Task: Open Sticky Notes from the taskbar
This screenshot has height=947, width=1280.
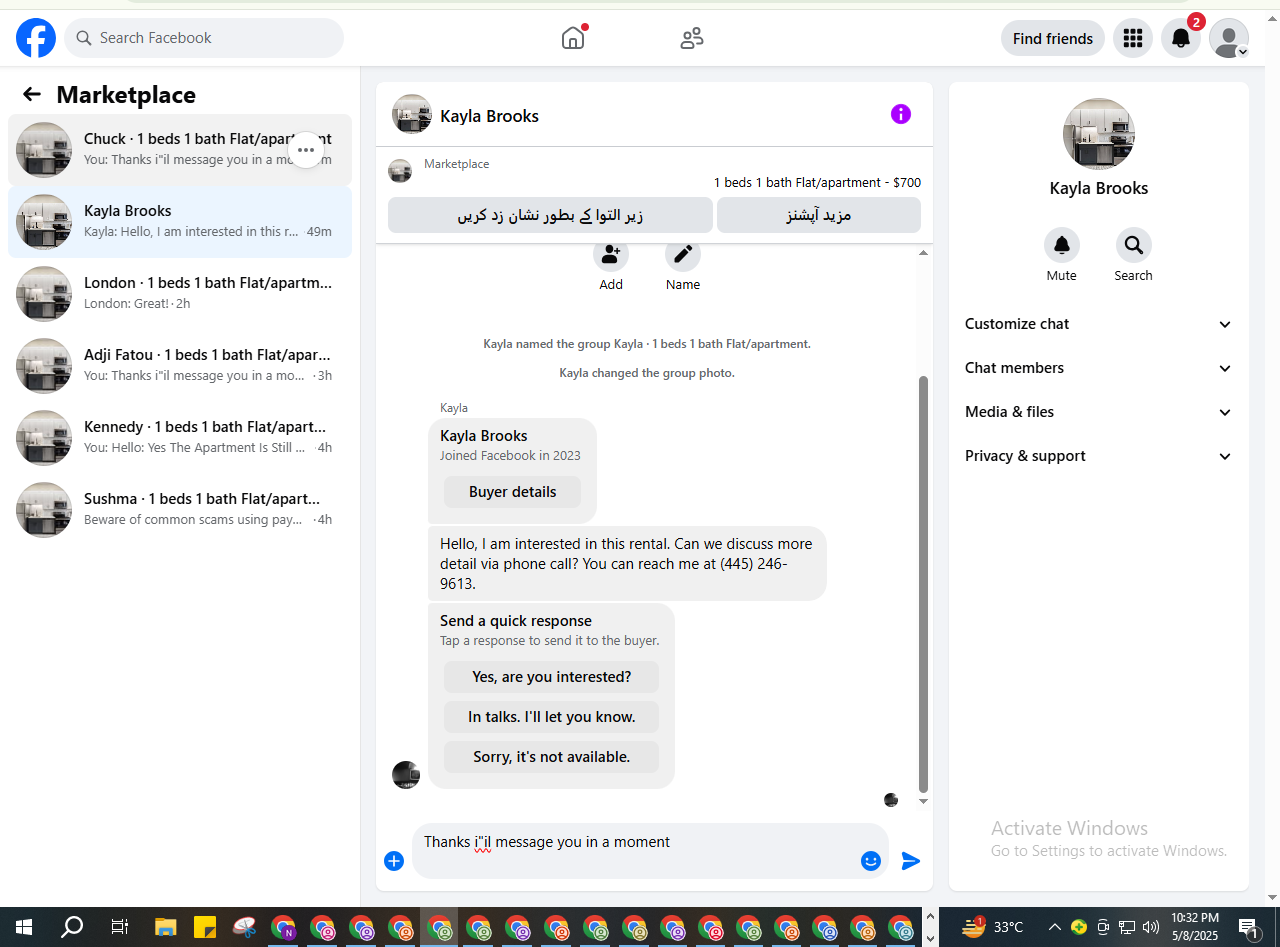Action: point(205,927)
